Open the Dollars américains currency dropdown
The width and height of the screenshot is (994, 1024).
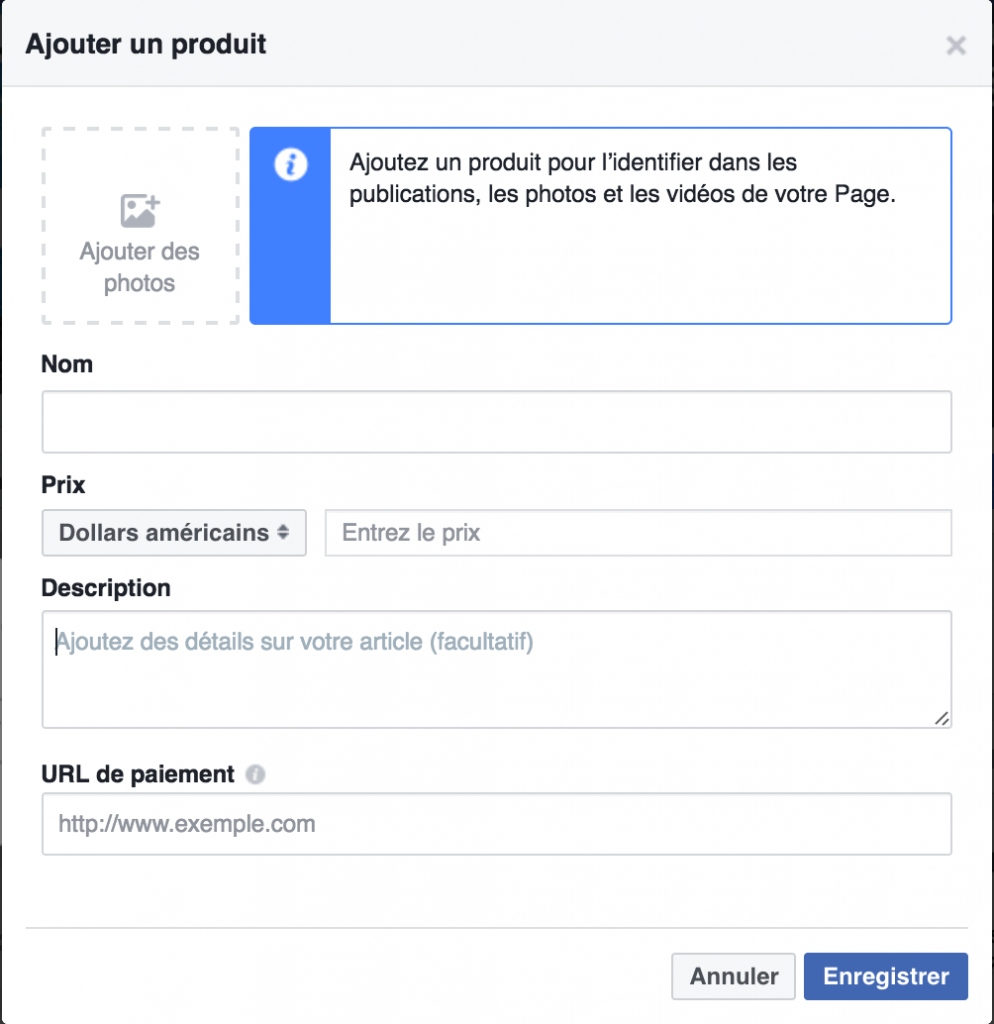tap(173, 533)
